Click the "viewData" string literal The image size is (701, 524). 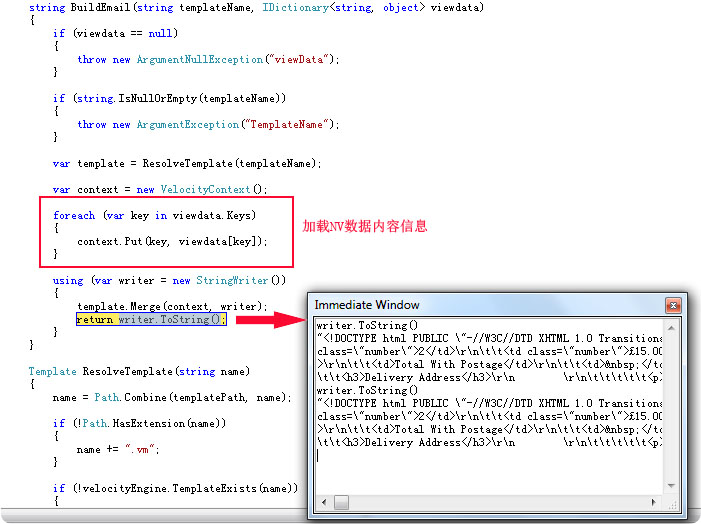(x=299, y=59)
